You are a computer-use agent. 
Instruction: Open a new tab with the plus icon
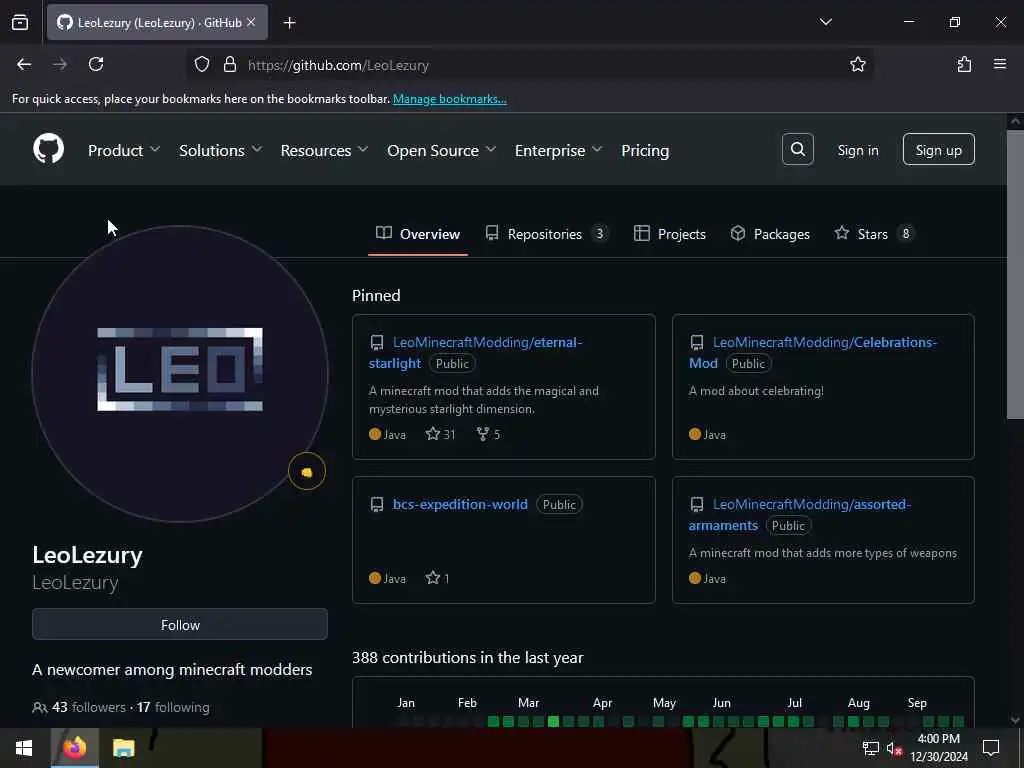289,23
